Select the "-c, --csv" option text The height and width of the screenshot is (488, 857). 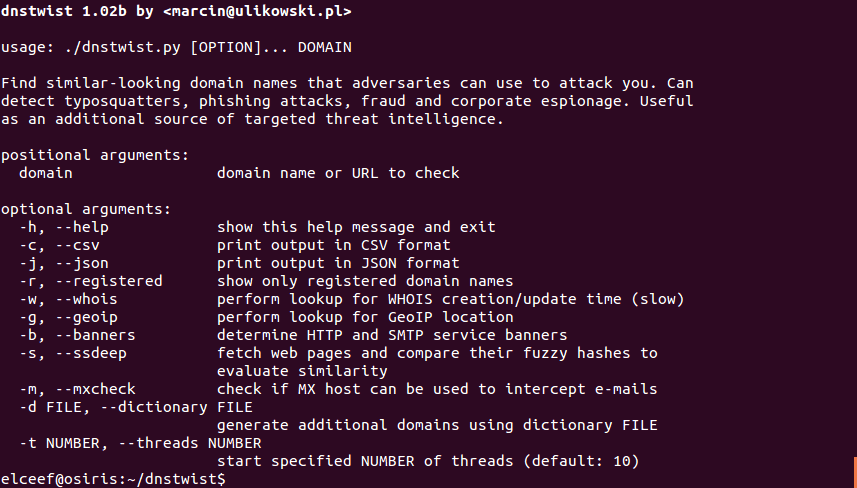[60, 245]
